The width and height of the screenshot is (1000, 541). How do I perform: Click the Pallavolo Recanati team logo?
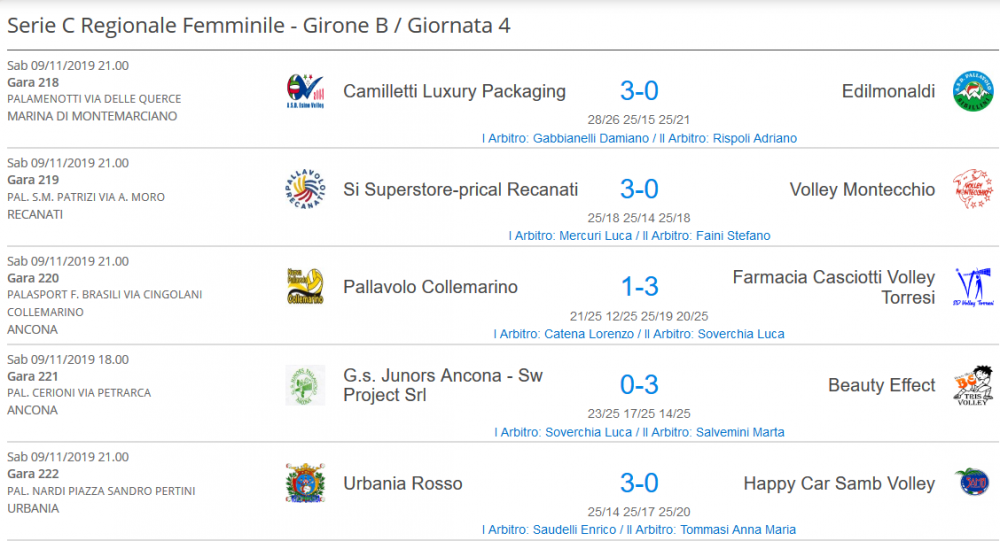pos(305,190)
